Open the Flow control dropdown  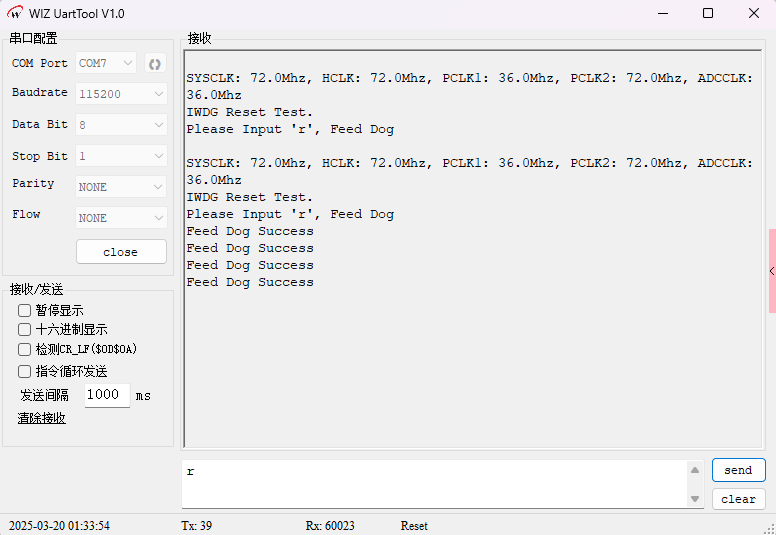tap(121, 218)
